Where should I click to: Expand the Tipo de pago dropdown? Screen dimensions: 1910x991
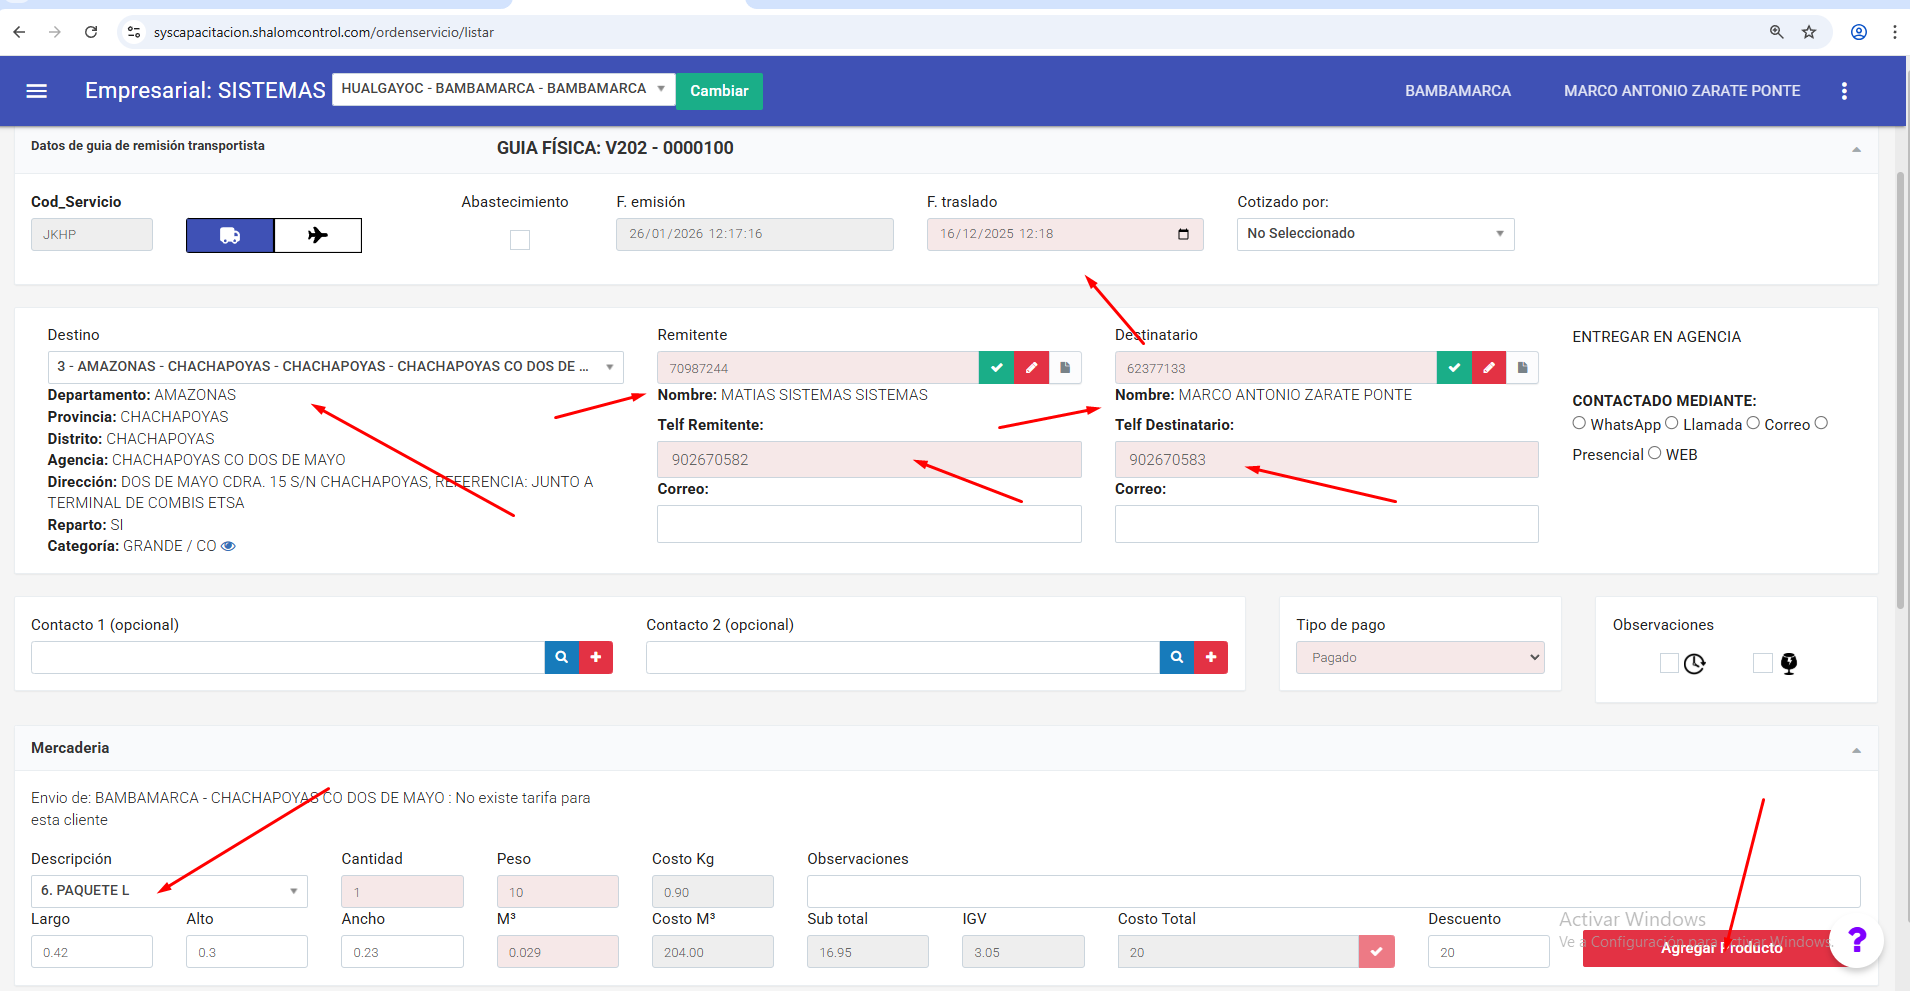click(1419, 658)
